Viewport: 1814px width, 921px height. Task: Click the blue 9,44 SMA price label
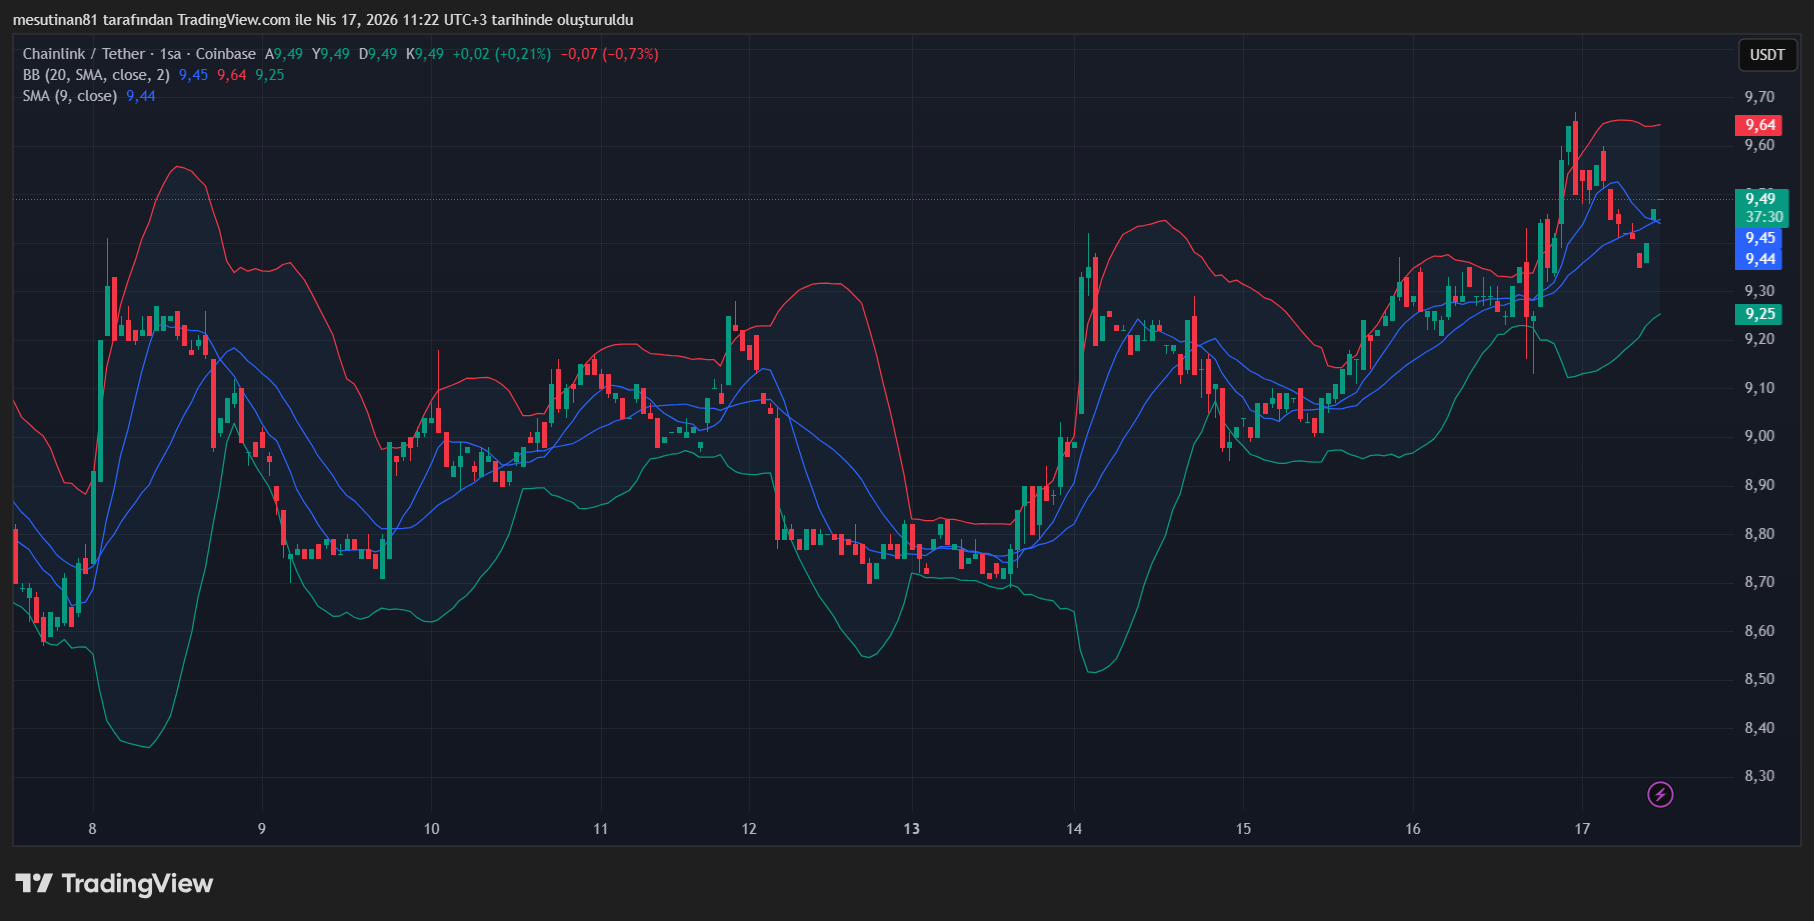click(1759, 259)
